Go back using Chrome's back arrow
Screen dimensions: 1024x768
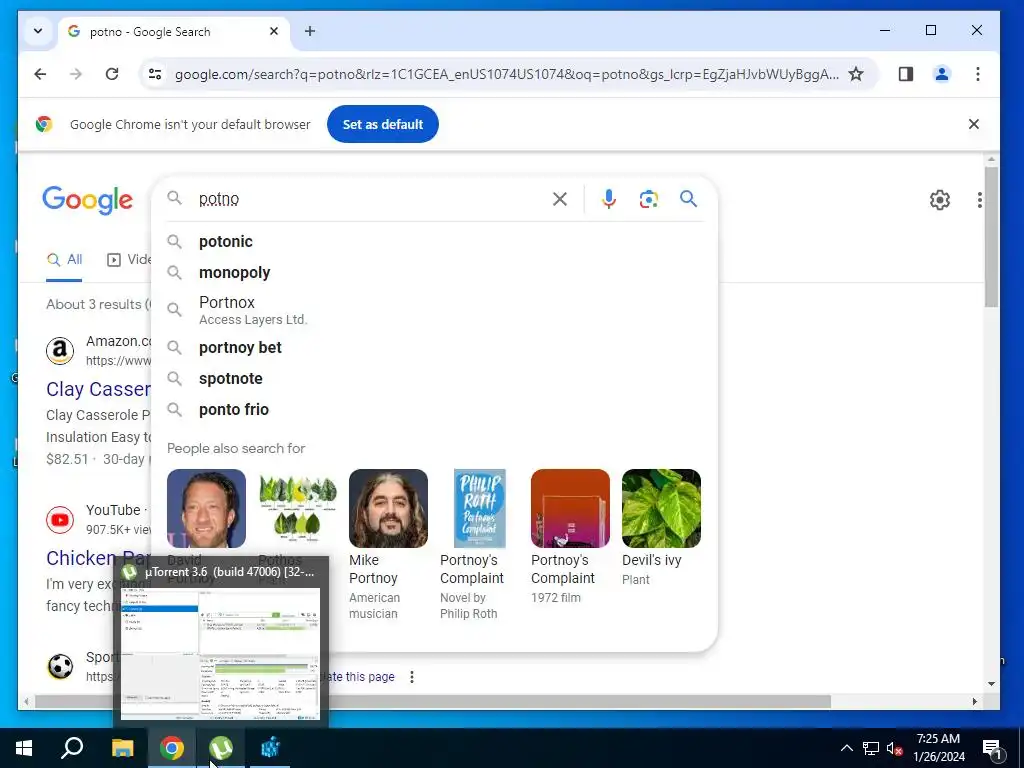[40, 74]
